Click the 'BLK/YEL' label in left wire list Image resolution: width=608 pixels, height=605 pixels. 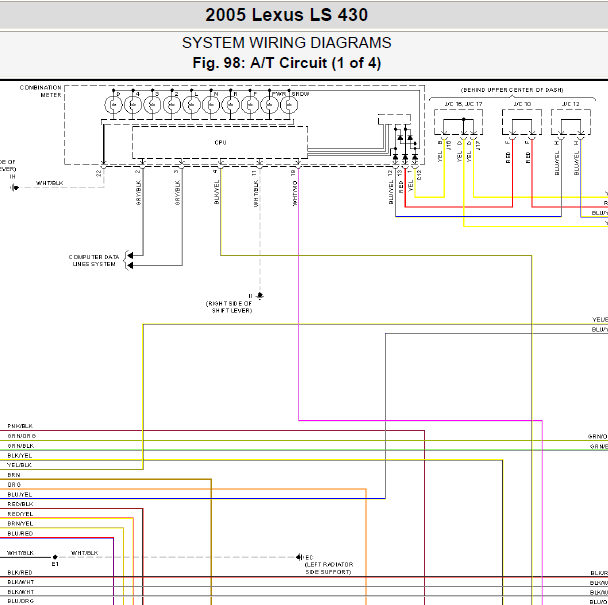[20, 456]
